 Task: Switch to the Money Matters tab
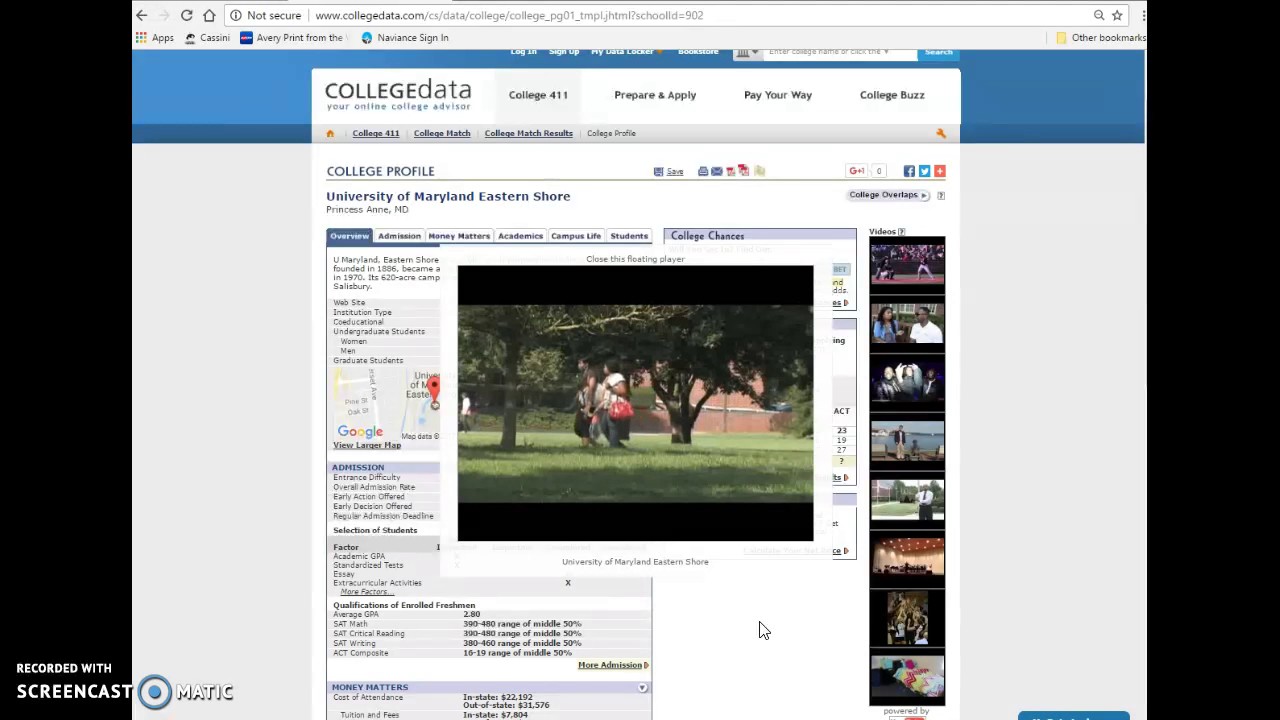pyautogui.click(x=459, y=236)
